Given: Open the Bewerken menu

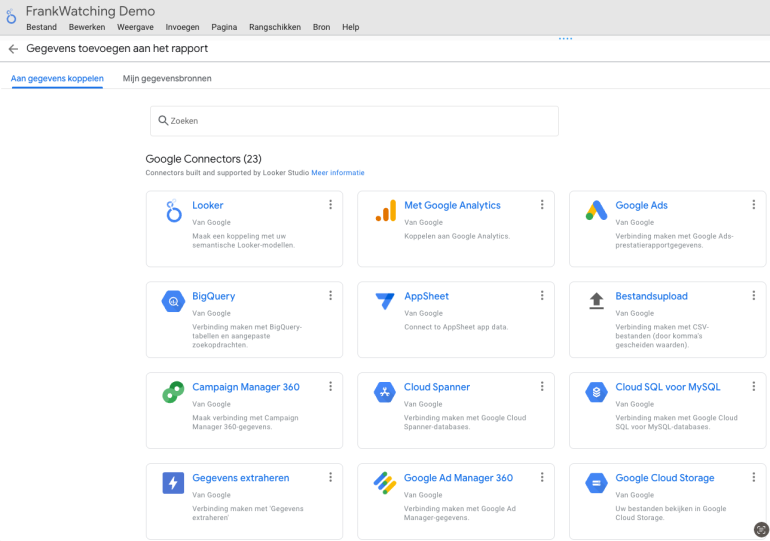Looking at the screenshot, I should tap(87, 27).
